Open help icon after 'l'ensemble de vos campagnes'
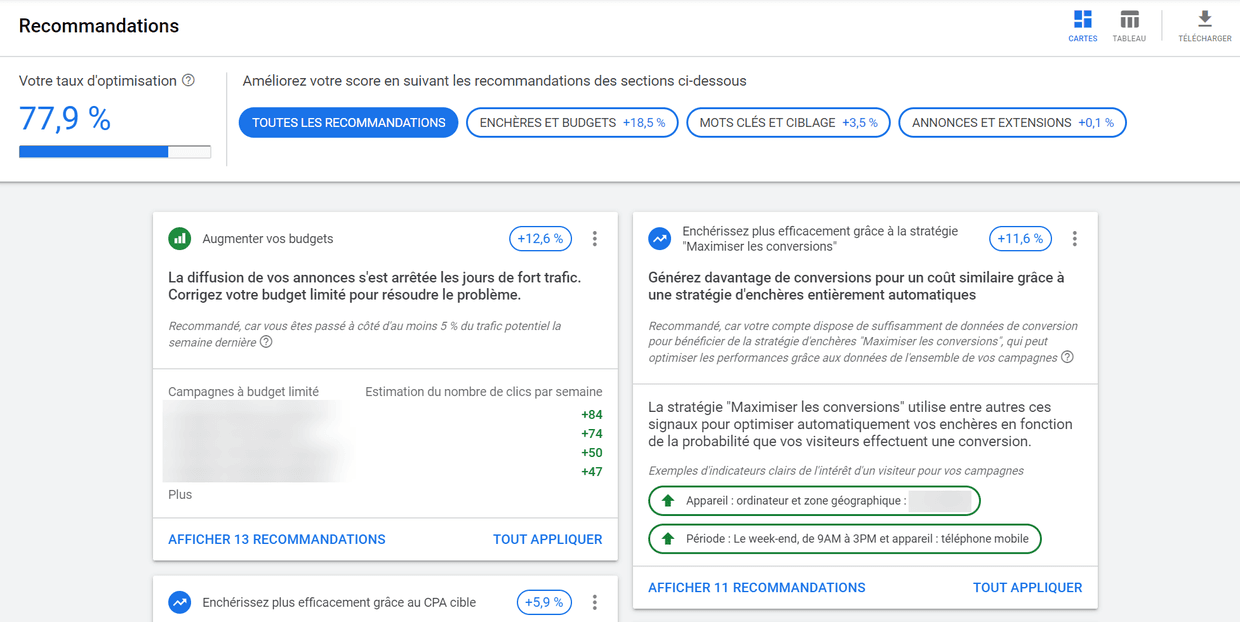The image size is (1240, 622). coord(1067,357)
